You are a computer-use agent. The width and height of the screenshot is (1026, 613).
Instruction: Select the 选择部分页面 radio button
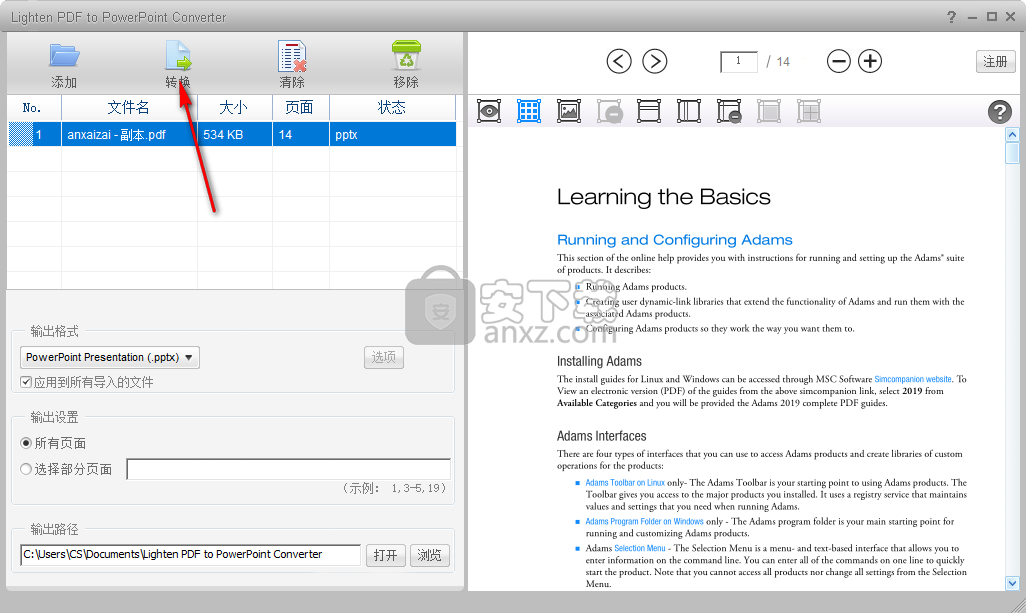pyautogui.click(x=26, y=469)
